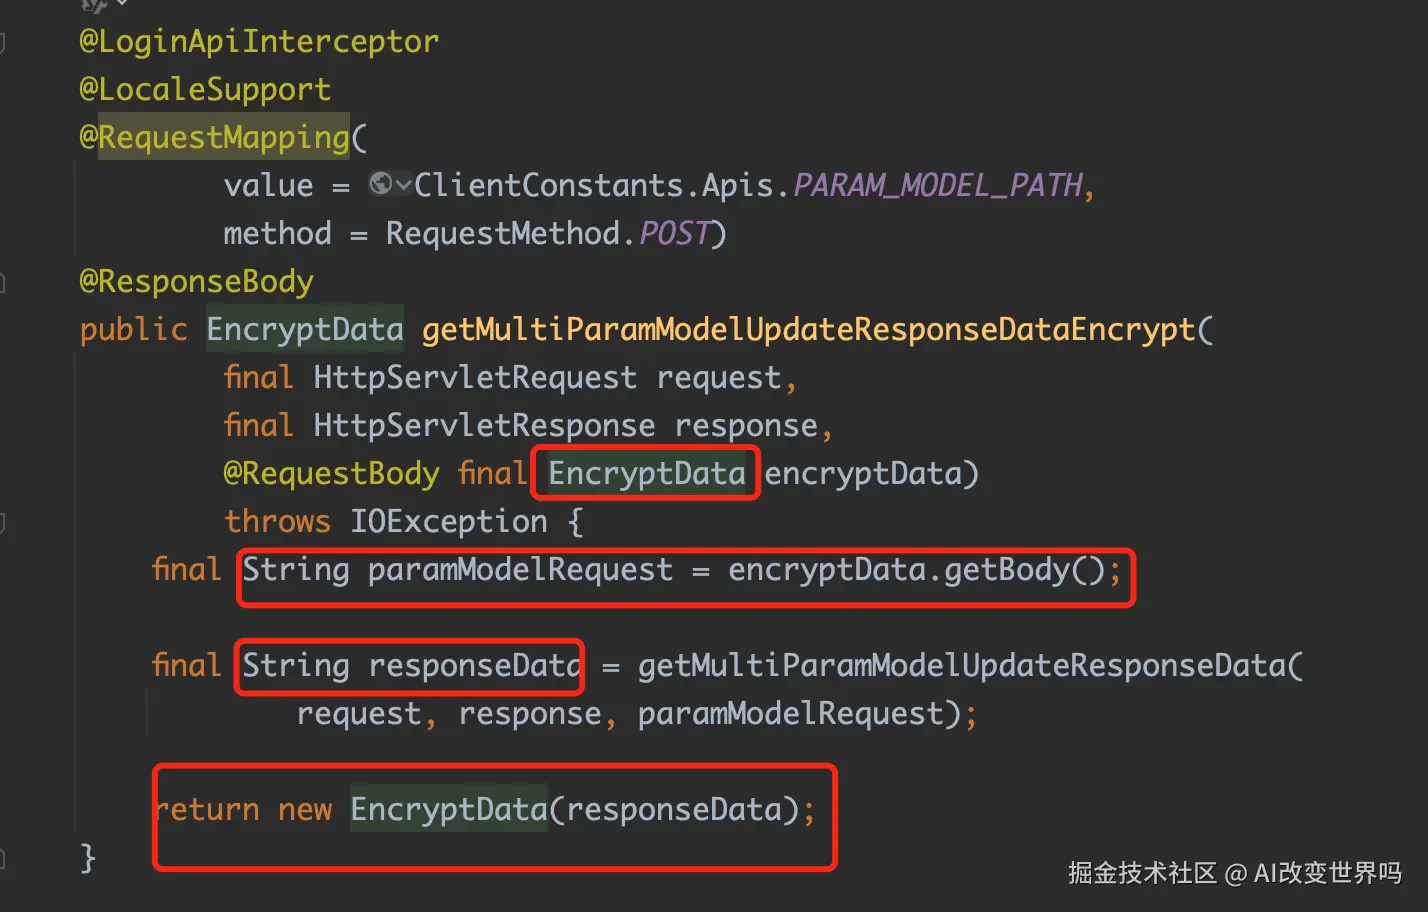Click the HttpServletResponse parameter type
Image resolution: width=1428 pixels, height=912 pixels.
click(484, 425)
